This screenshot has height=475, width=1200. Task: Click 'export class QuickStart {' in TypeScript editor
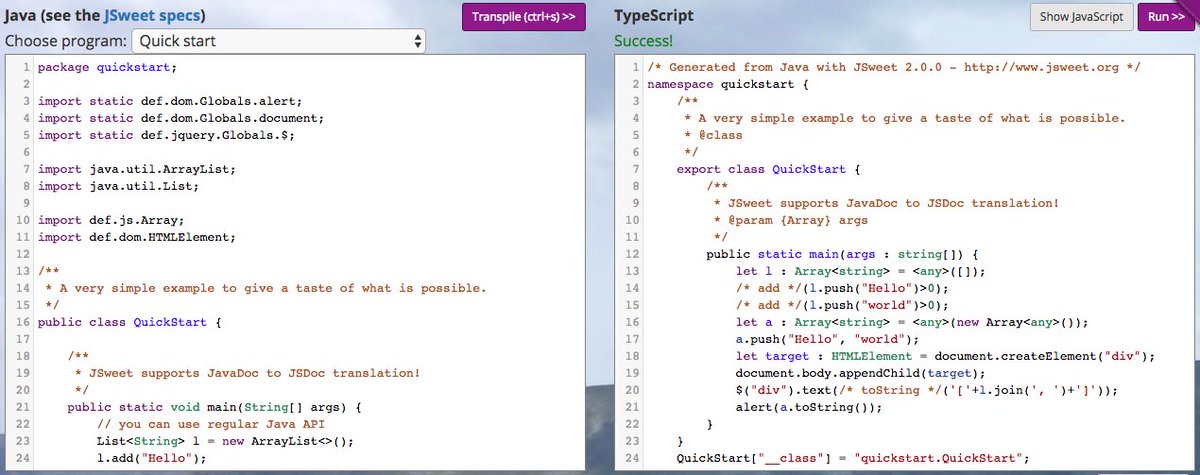[x=769, y=169]
